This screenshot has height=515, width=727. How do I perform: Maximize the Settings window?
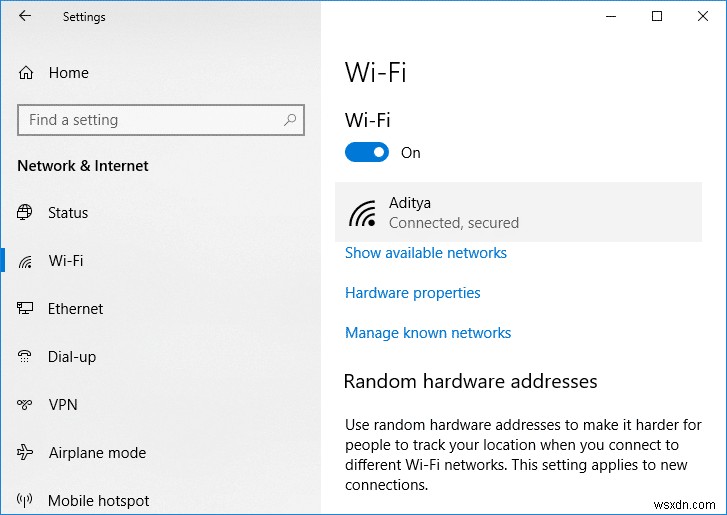(x=657, y=16)
